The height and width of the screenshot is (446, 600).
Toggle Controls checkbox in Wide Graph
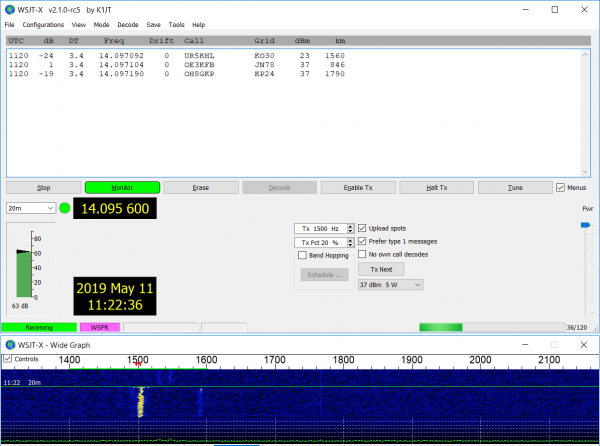9,359
